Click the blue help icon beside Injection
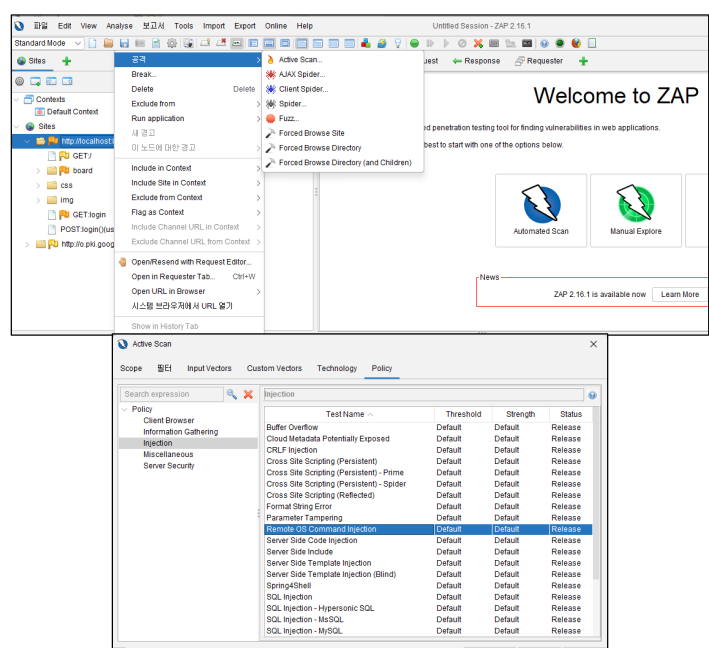The width and height of the screenshot is (709, 648). click(x=592, y=395)
